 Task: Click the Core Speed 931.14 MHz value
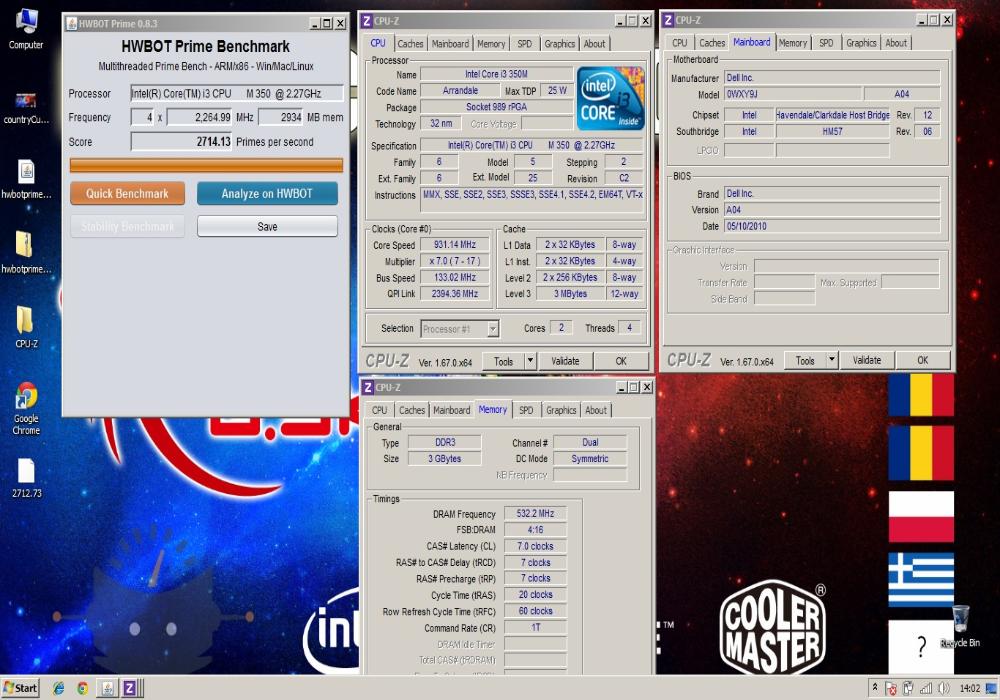pos(455,245)
